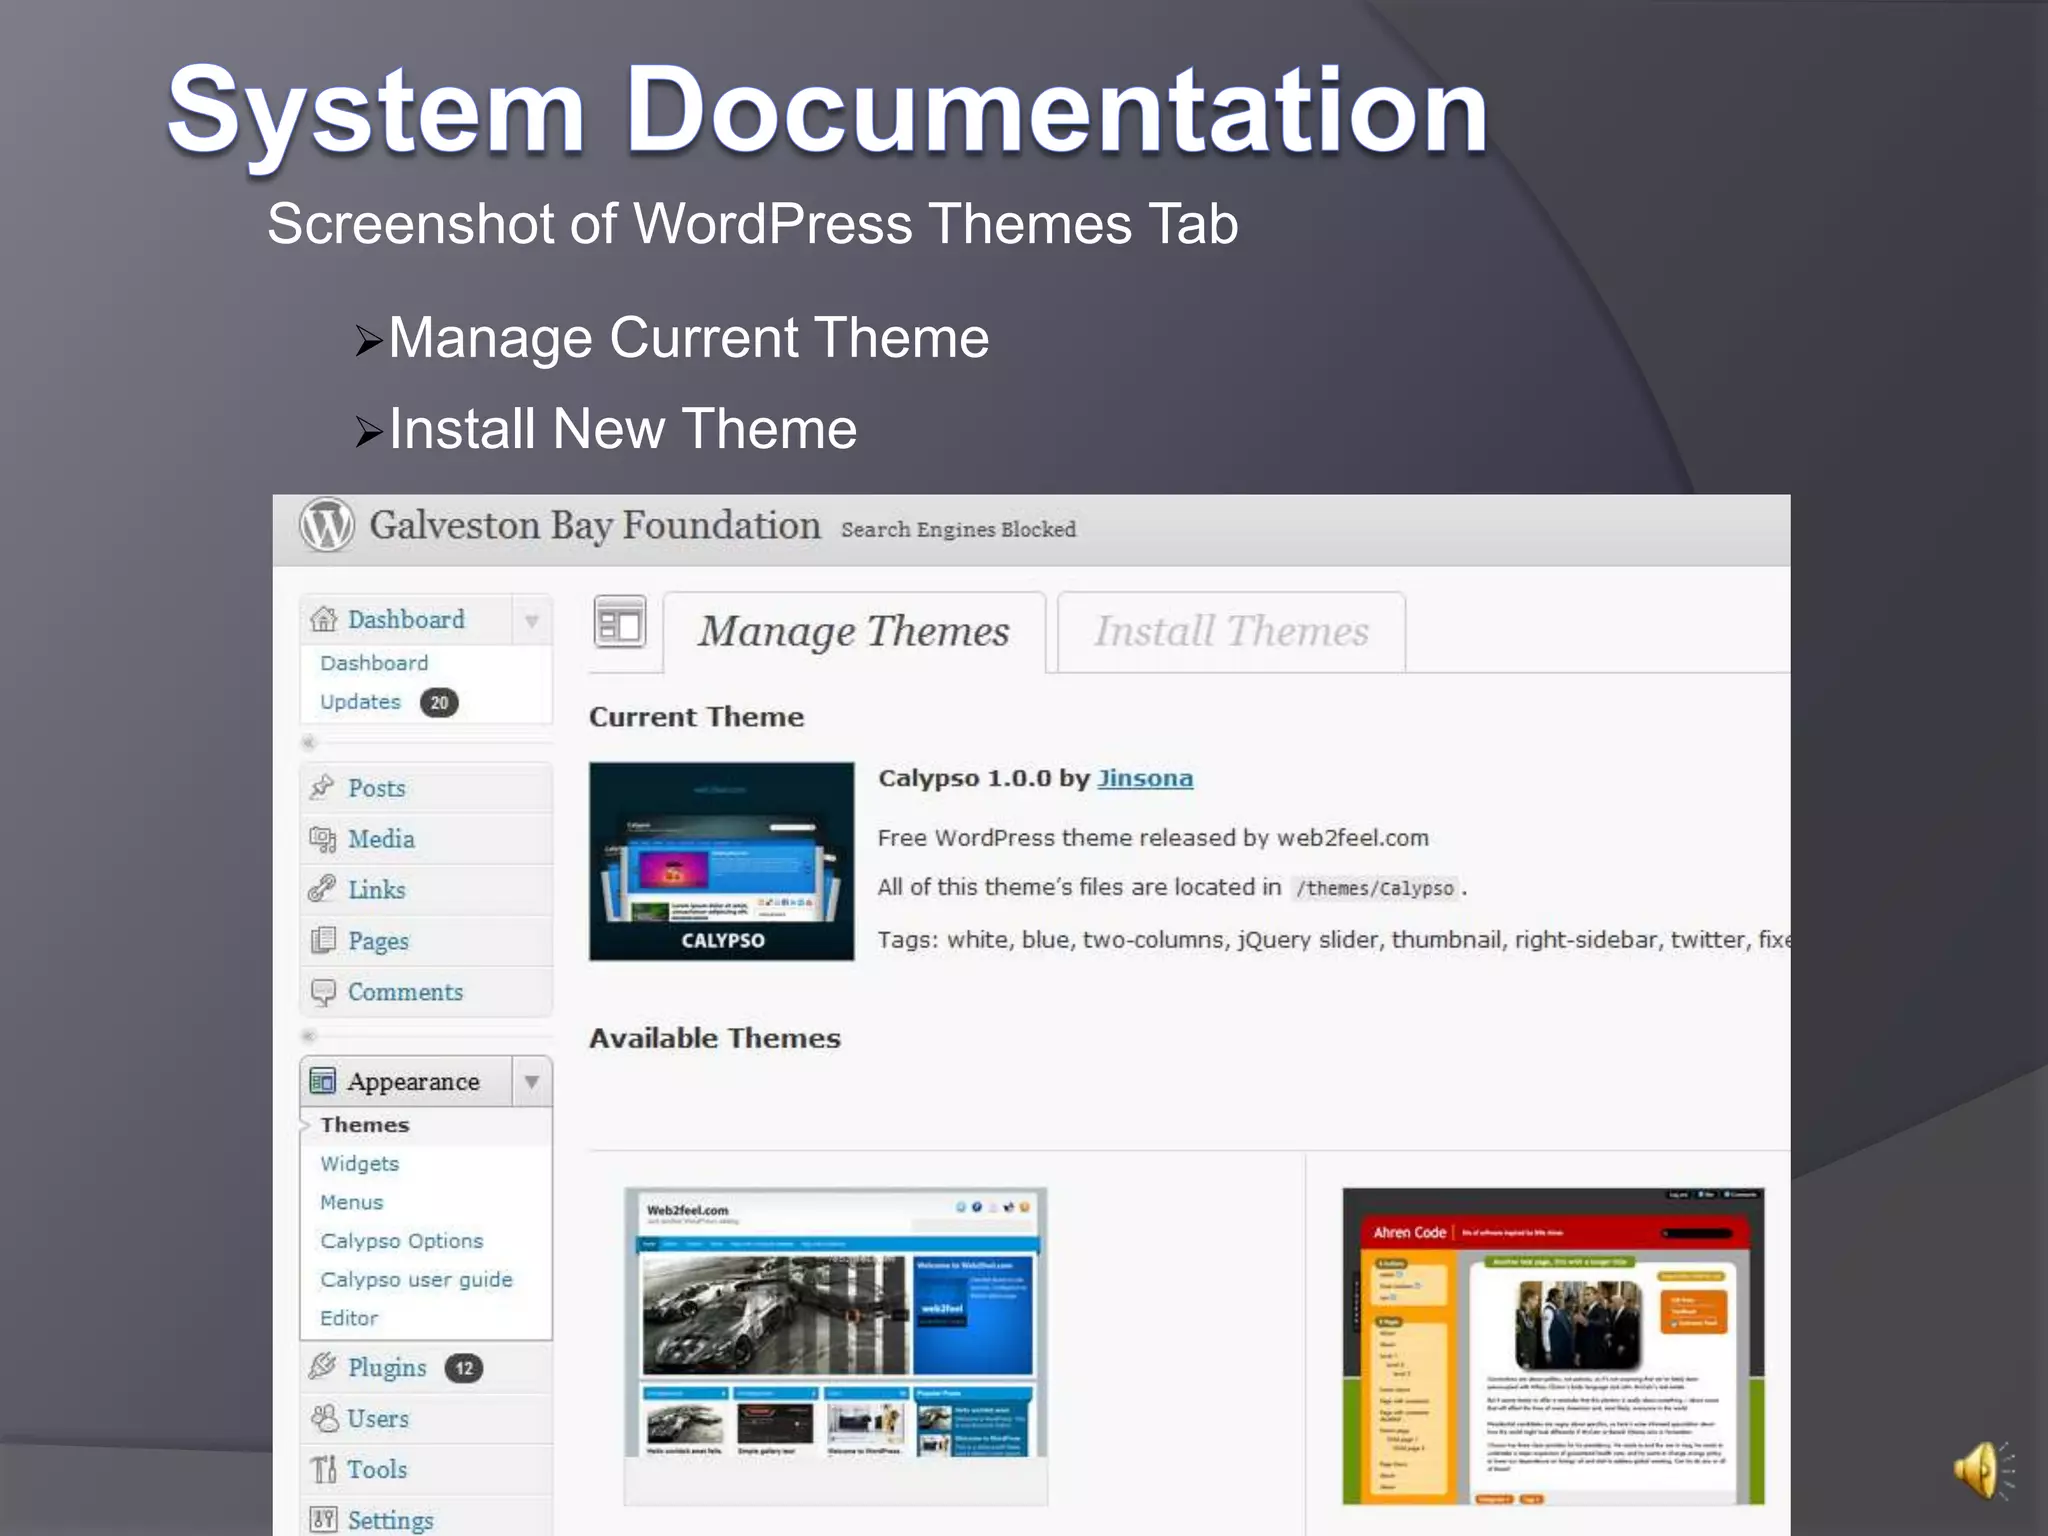This screenshot has width=2048, height=1536.
Task: Open the Manage Themes tab
Action: (854, 632)
